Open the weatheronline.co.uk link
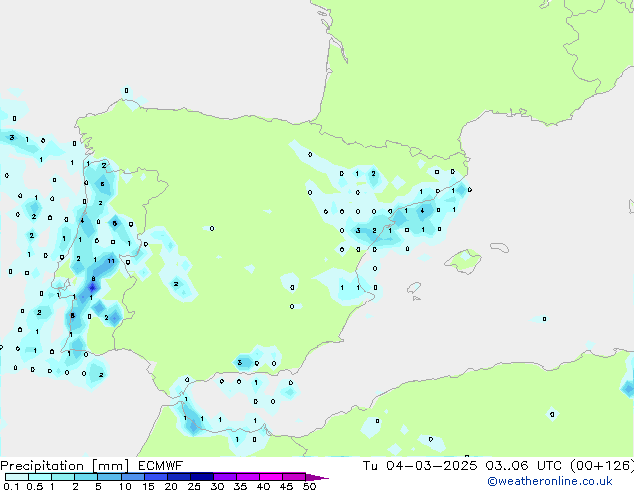 pos(550,481)
